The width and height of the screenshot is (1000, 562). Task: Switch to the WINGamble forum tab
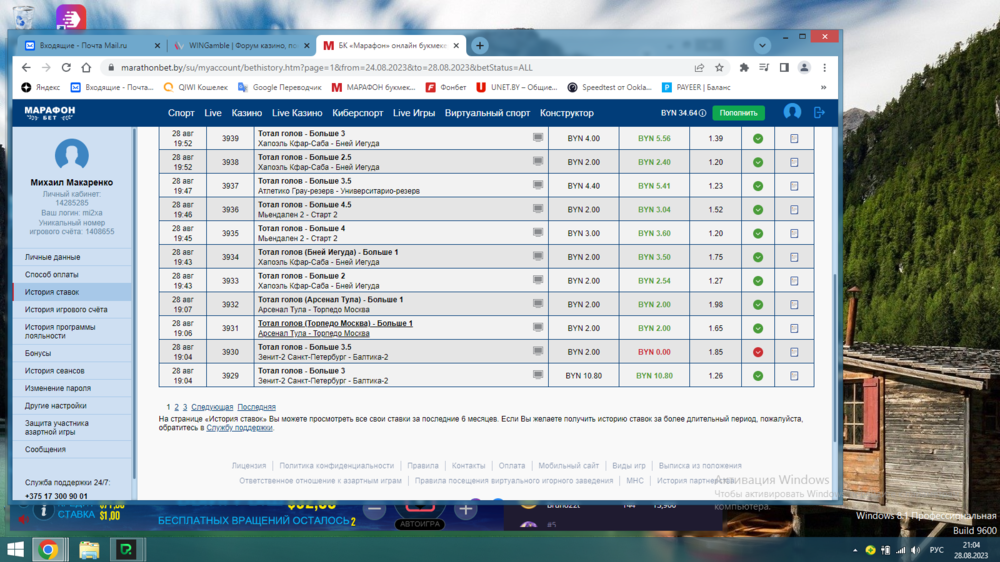coord(238,45)
